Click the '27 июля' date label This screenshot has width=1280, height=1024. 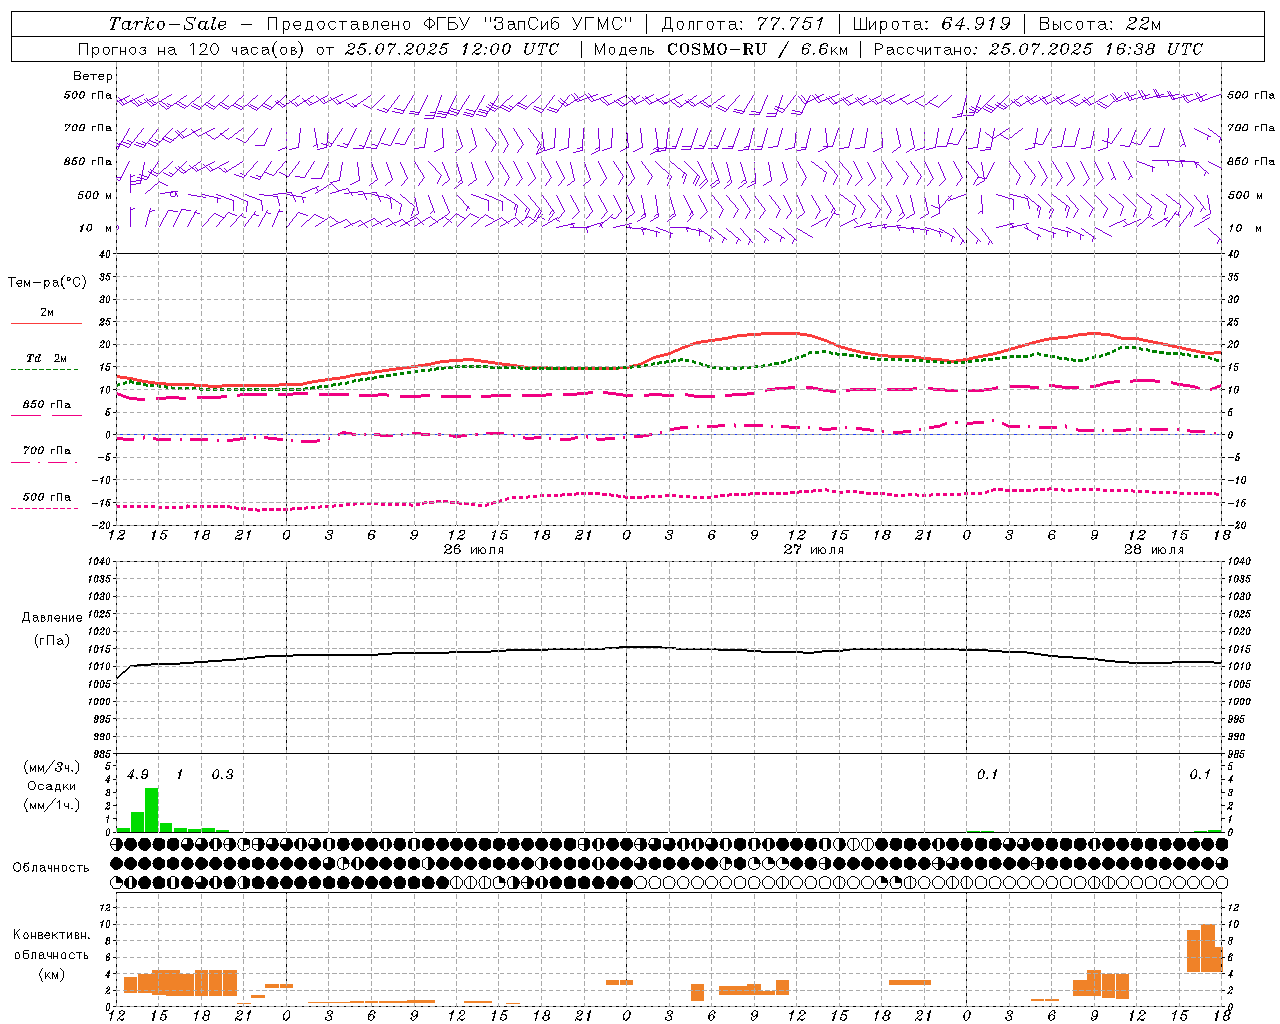tap(813, 550)
